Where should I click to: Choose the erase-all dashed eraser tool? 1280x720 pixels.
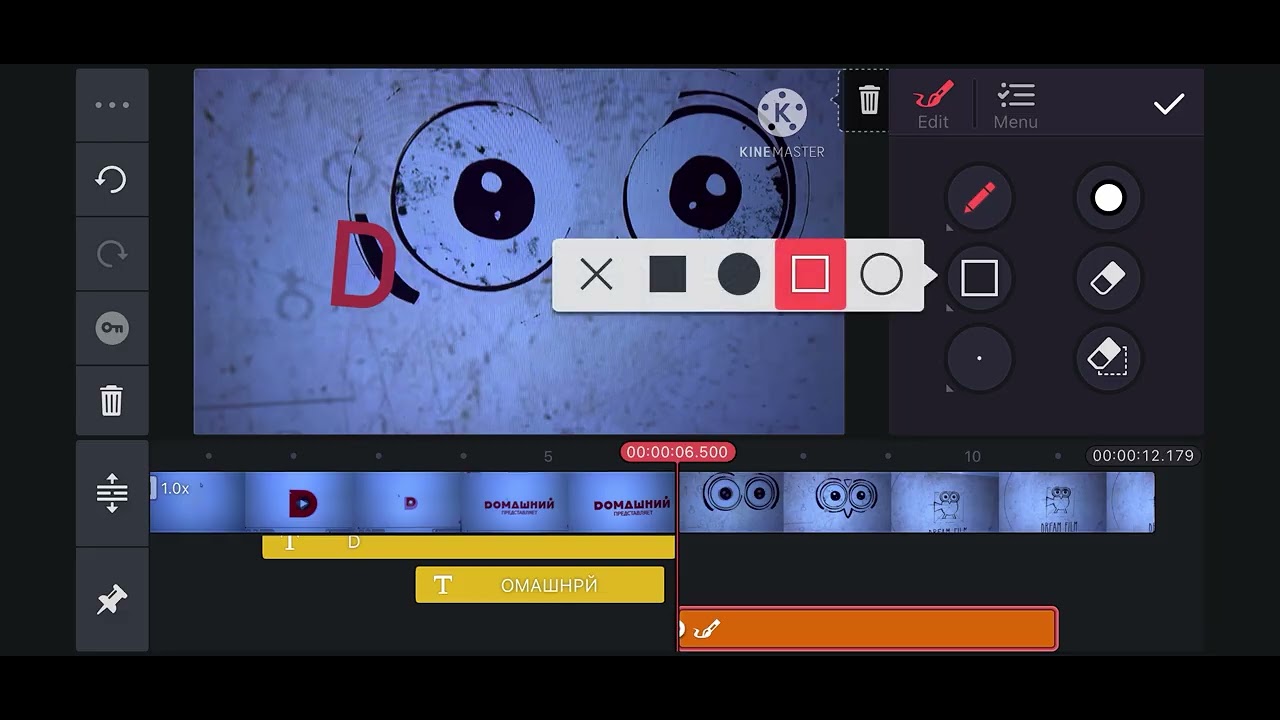point(1108,358)
